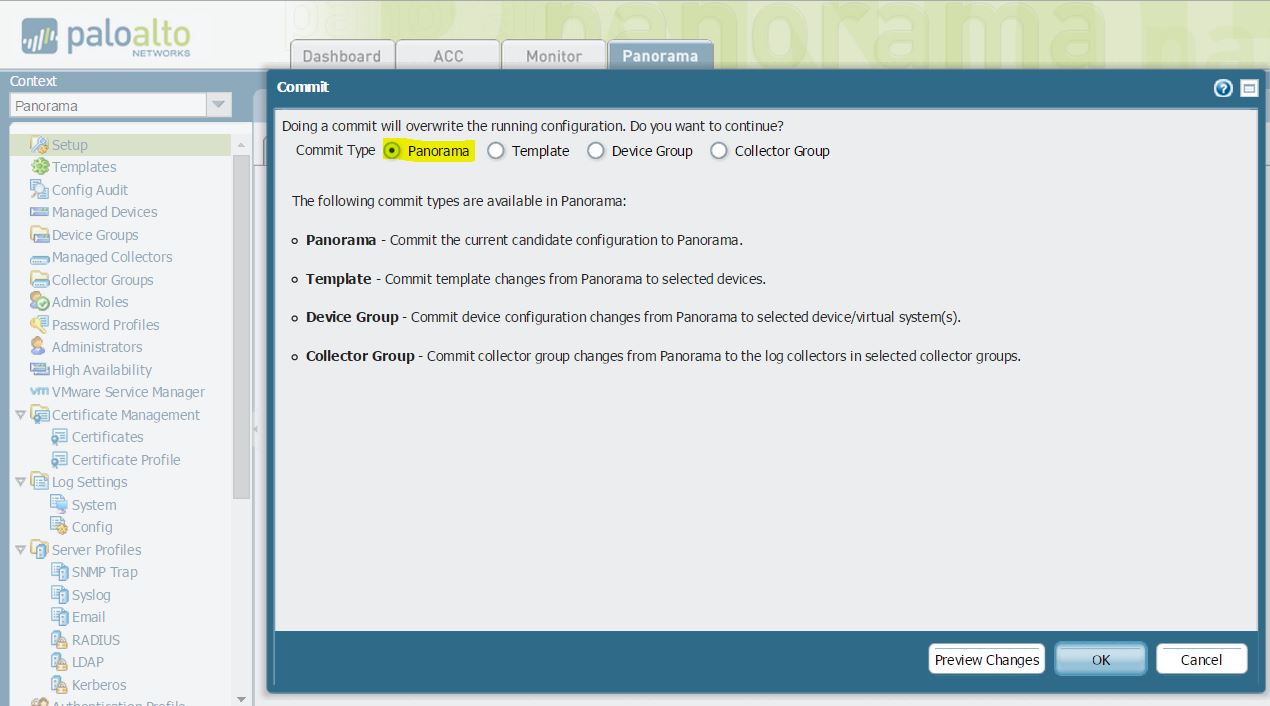Screen dimensions: 1270x706
Task: Click the RADIUS server profile icon
Action: [x=60, y=640]
